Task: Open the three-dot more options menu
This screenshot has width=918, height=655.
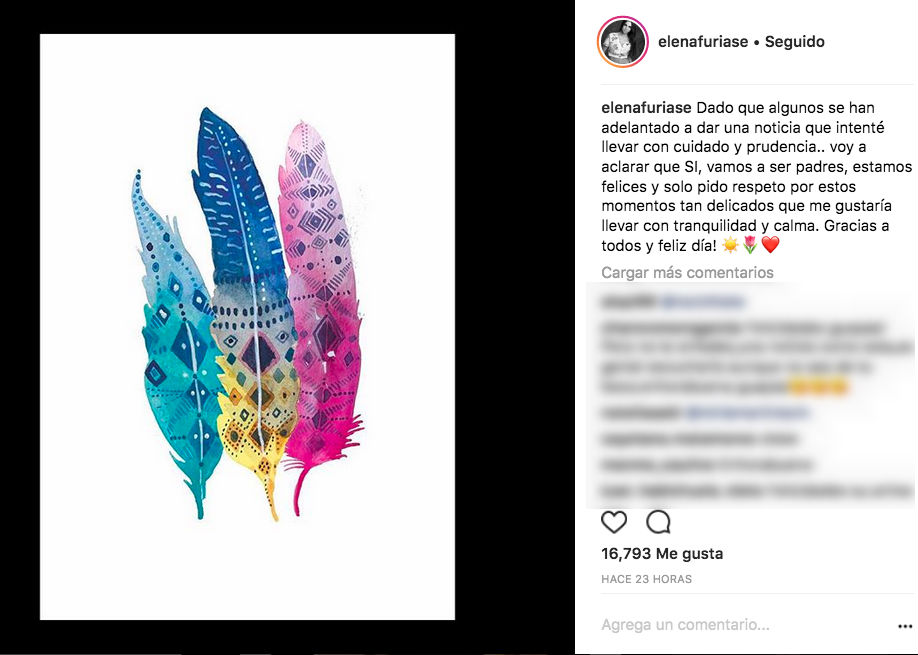Action: click(905, 626)
